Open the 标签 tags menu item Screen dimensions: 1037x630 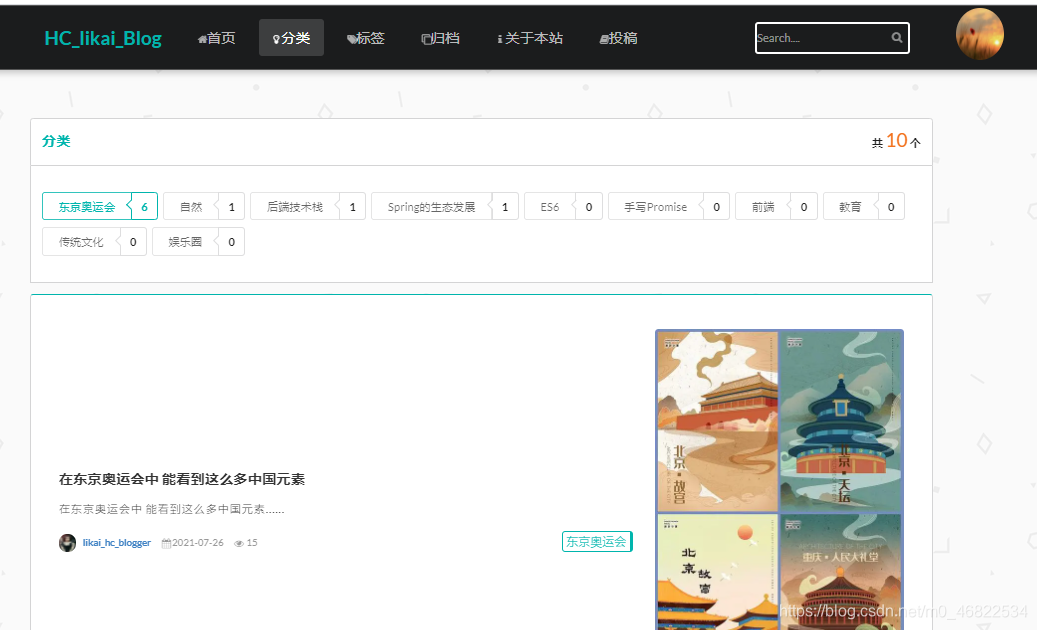pyautogui.click(x=366, y=38)
